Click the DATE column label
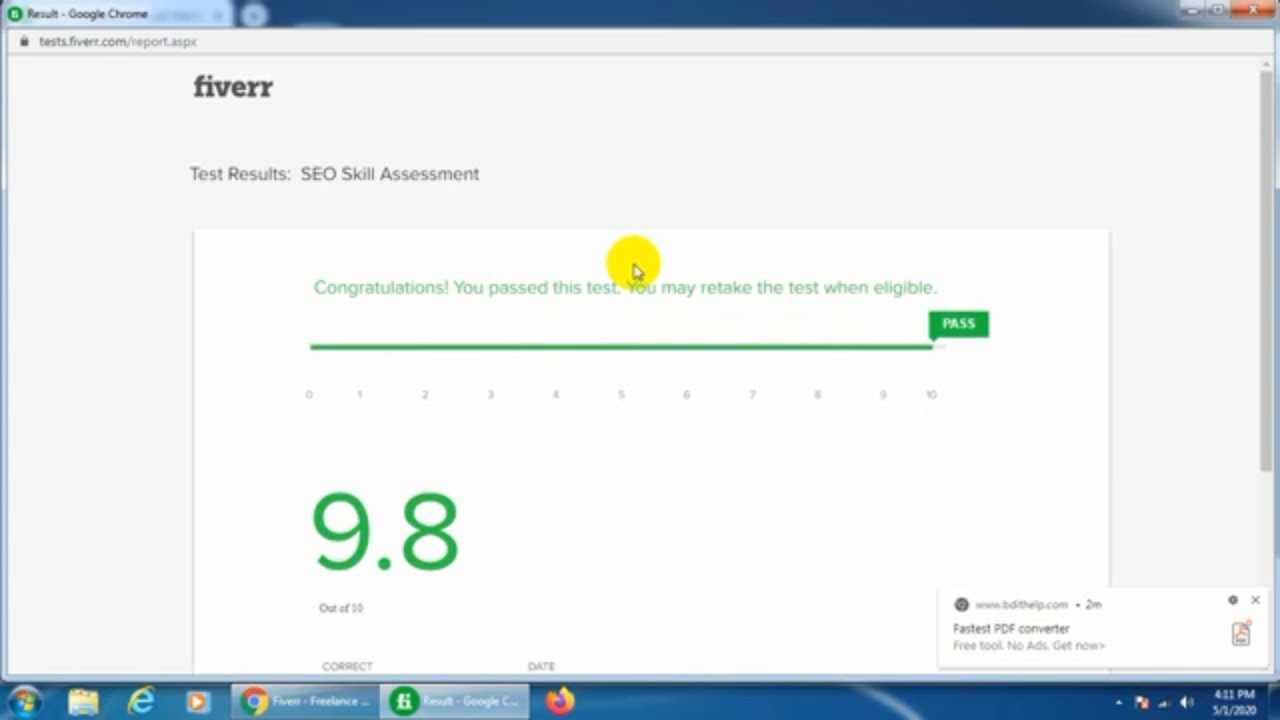 click(x=541, y=666)
